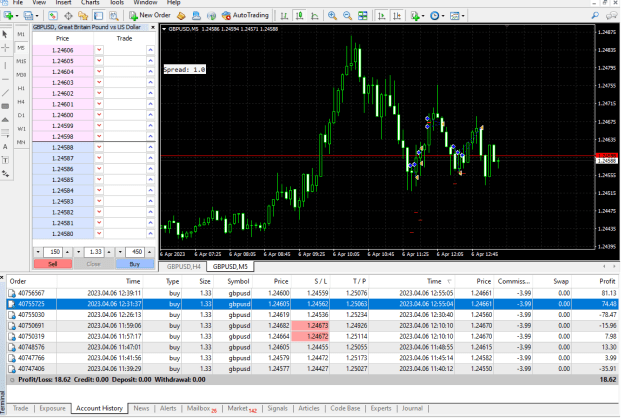
Task: Zoom in on the chart
Action: pos(332,16)
